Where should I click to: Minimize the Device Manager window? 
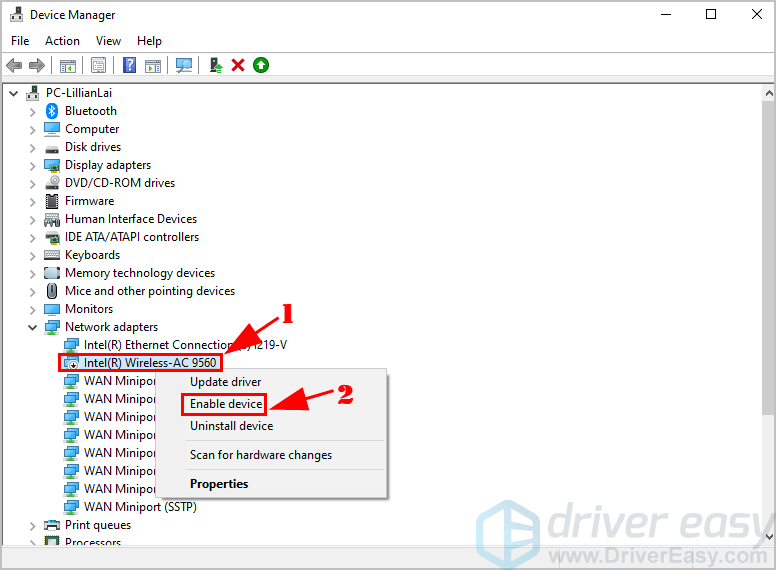(666, 14)
